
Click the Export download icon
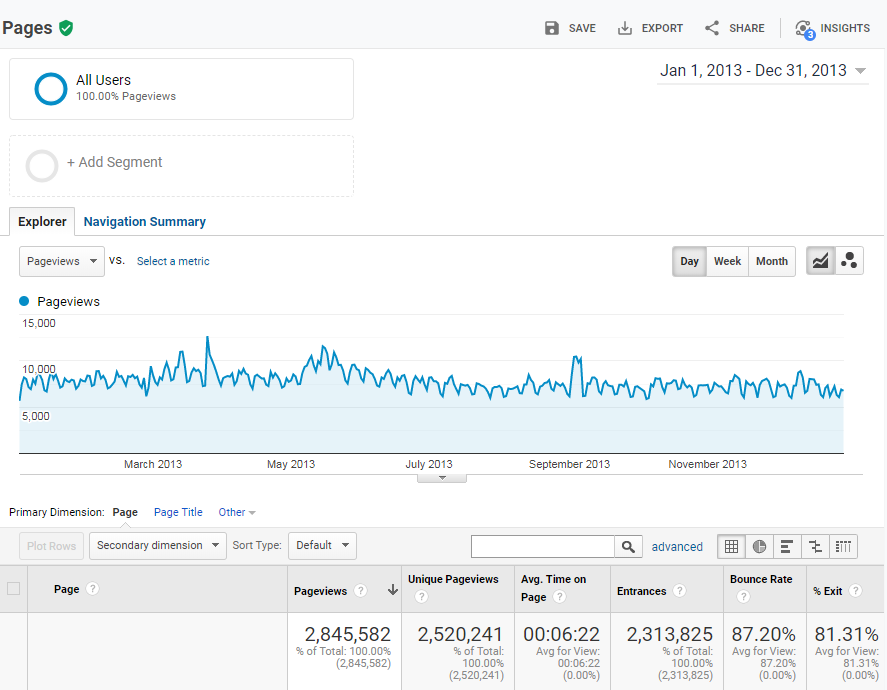point(625,28)
